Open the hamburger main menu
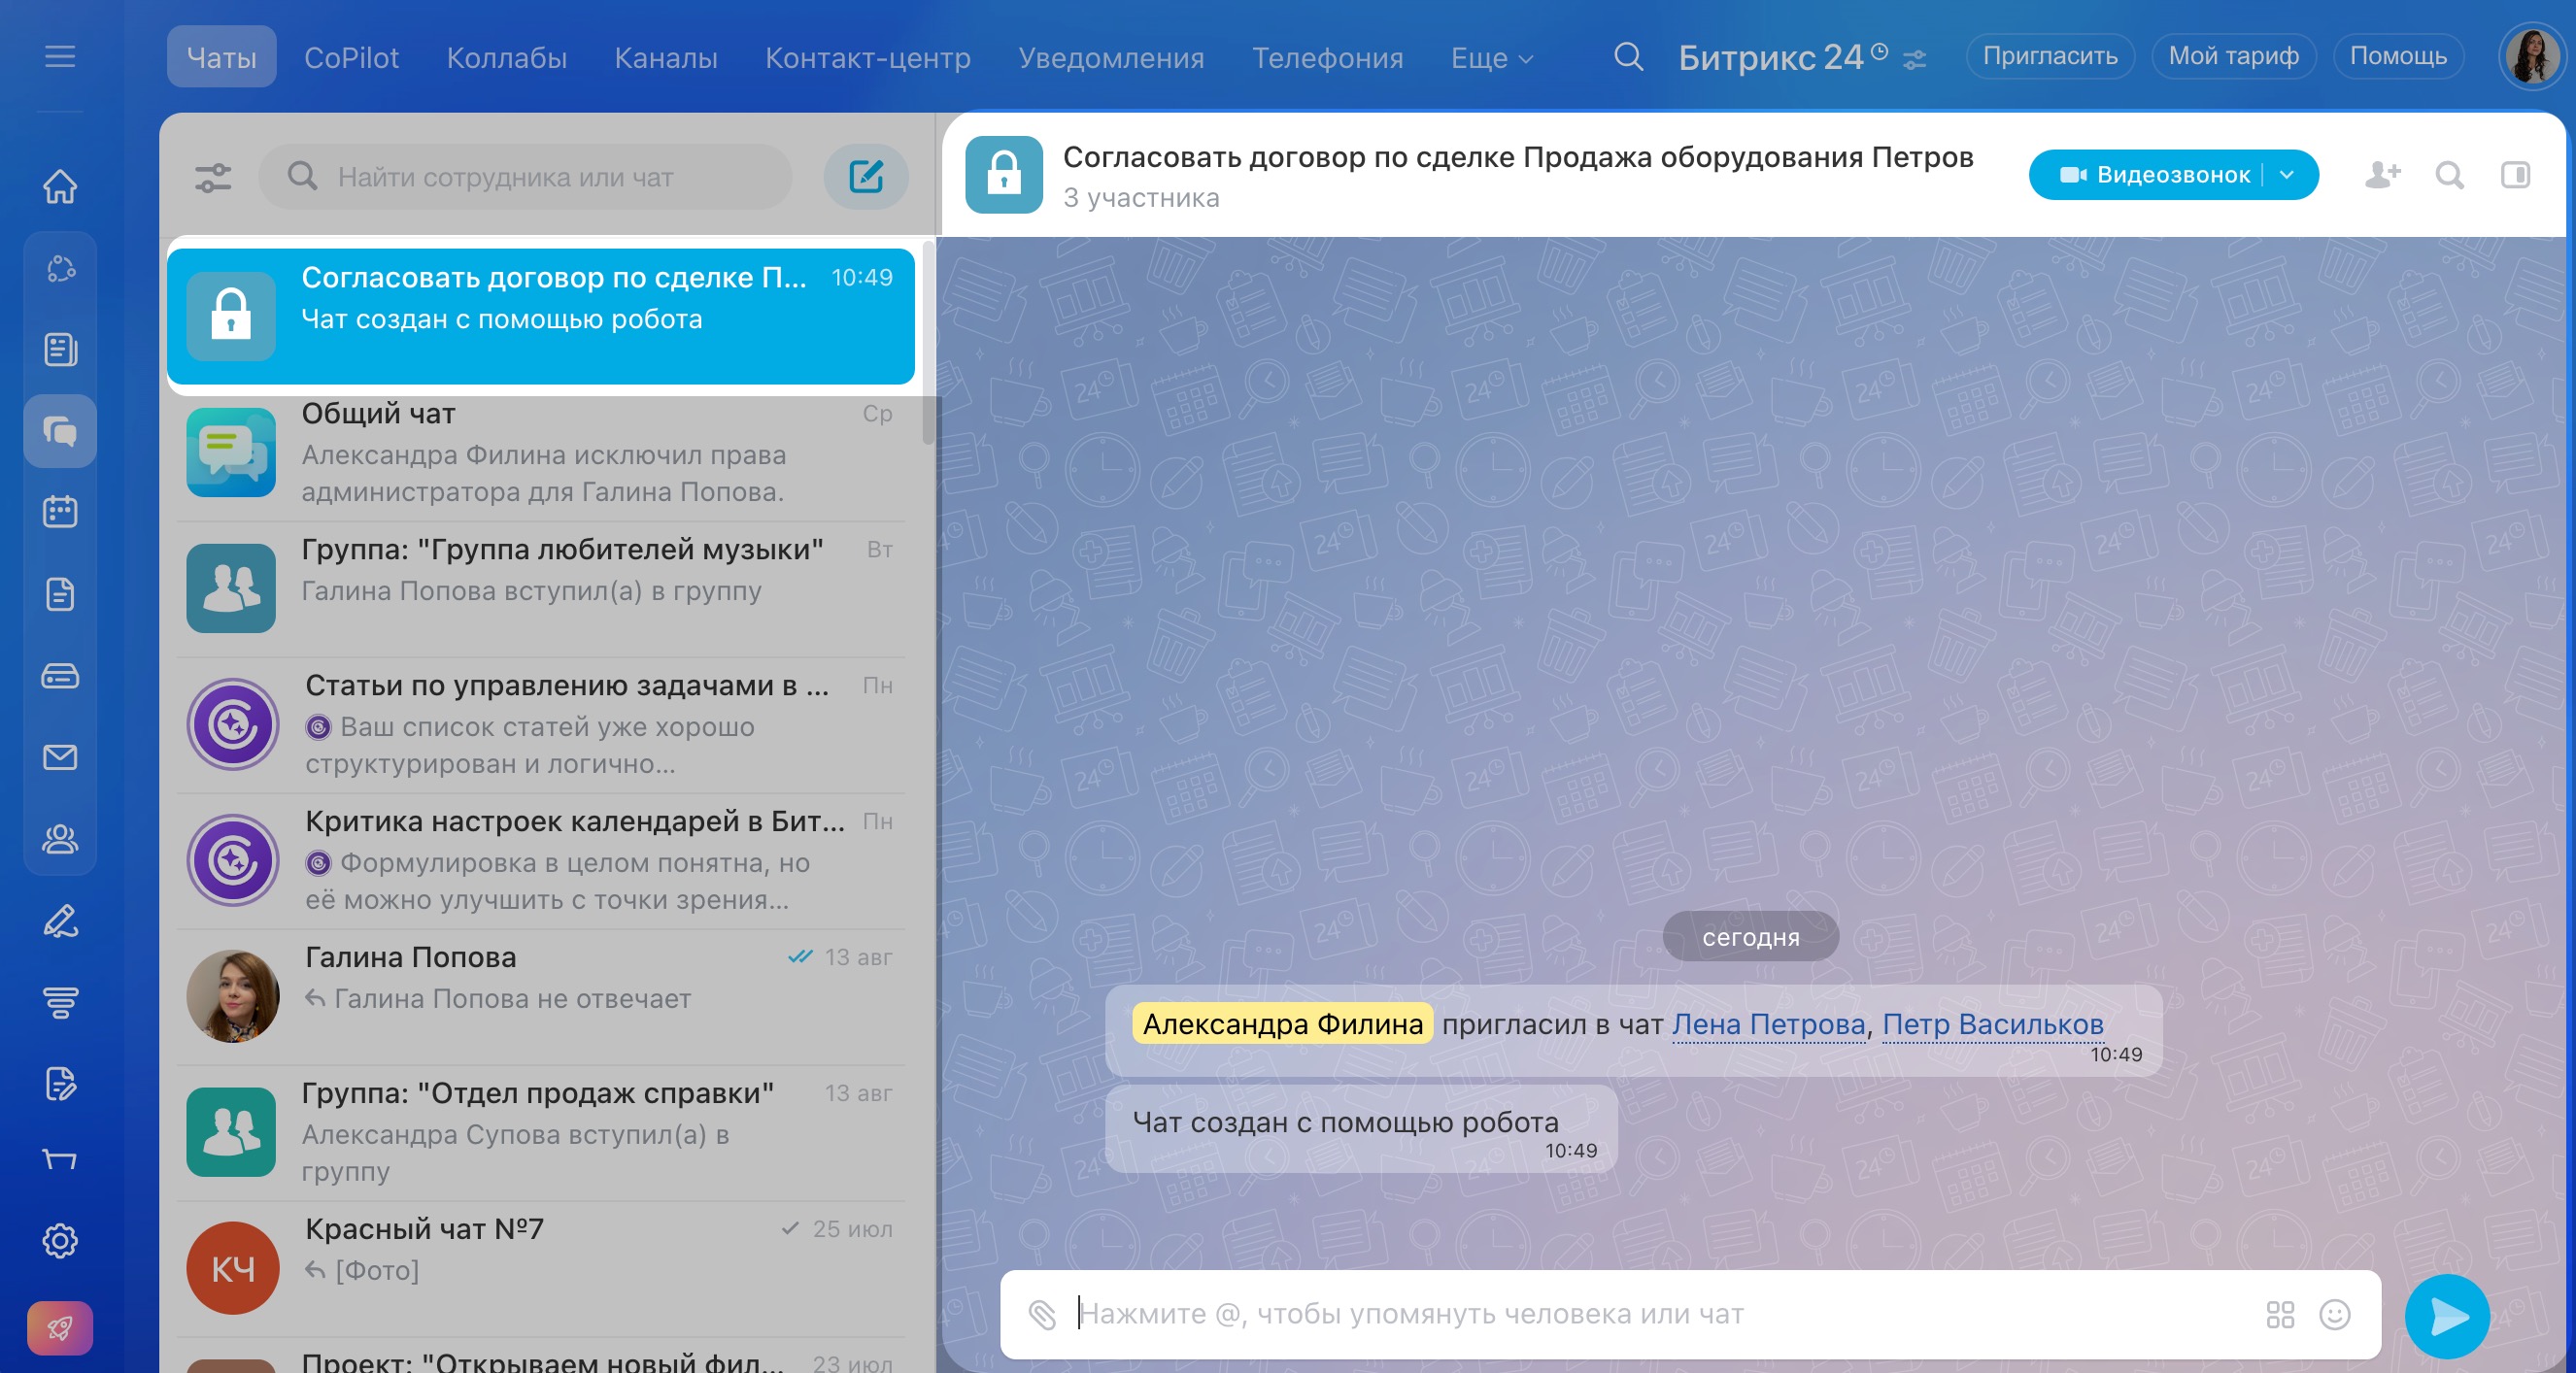Screen dimensions: 2576x1373 point(60,56)
